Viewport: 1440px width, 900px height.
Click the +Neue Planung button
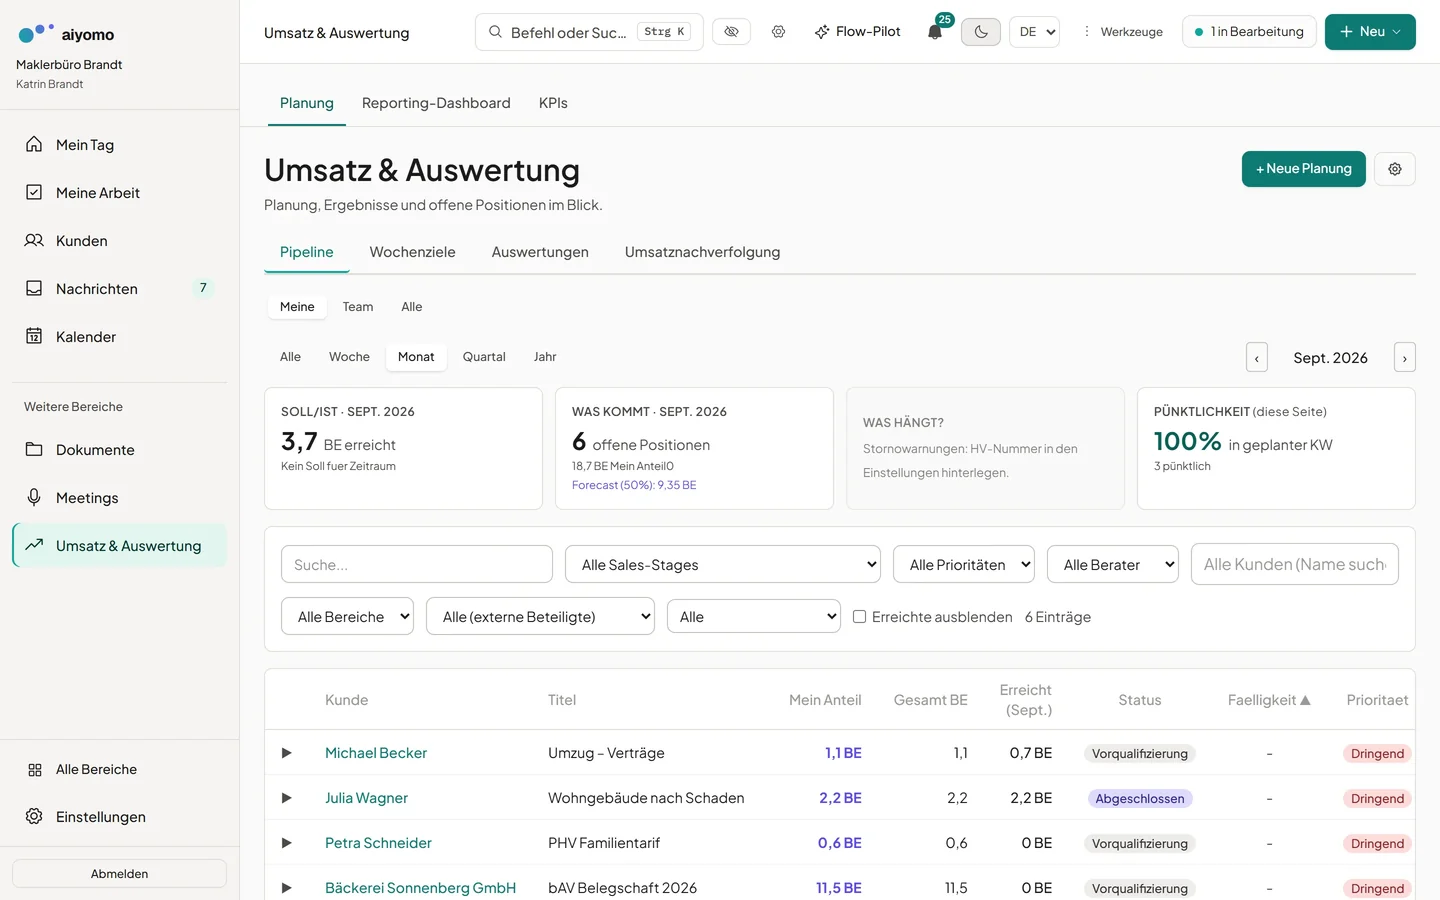pyautogui.click(x=1304, y=169)
